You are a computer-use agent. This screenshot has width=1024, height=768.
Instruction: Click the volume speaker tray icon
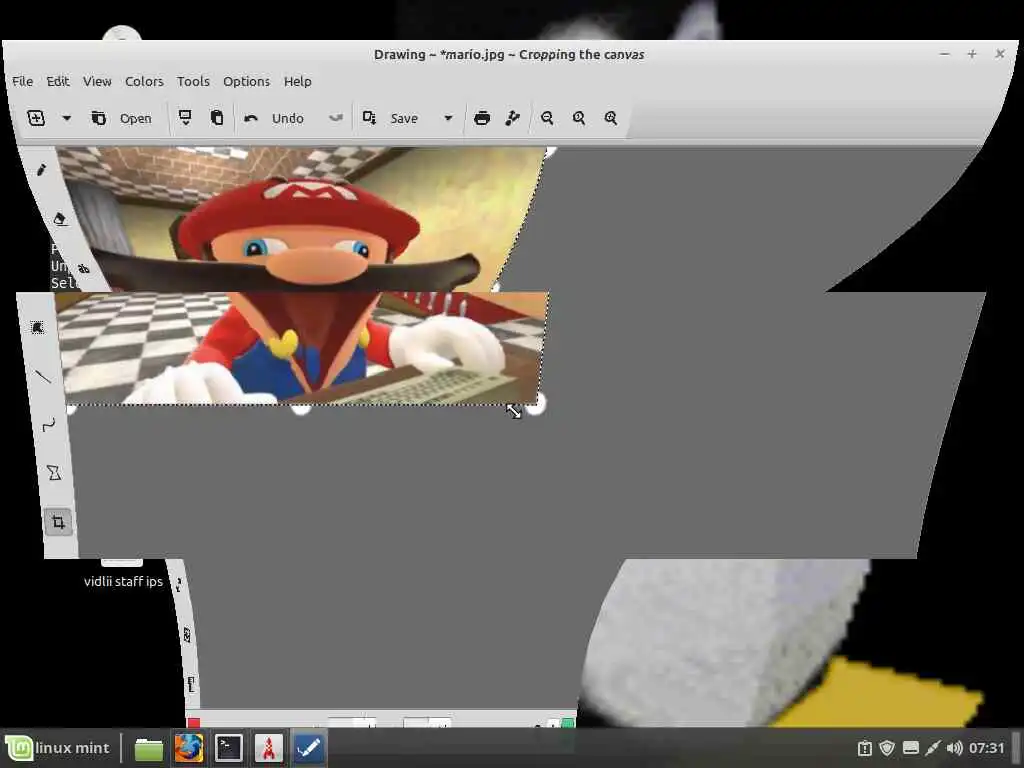tap(954, 748)
